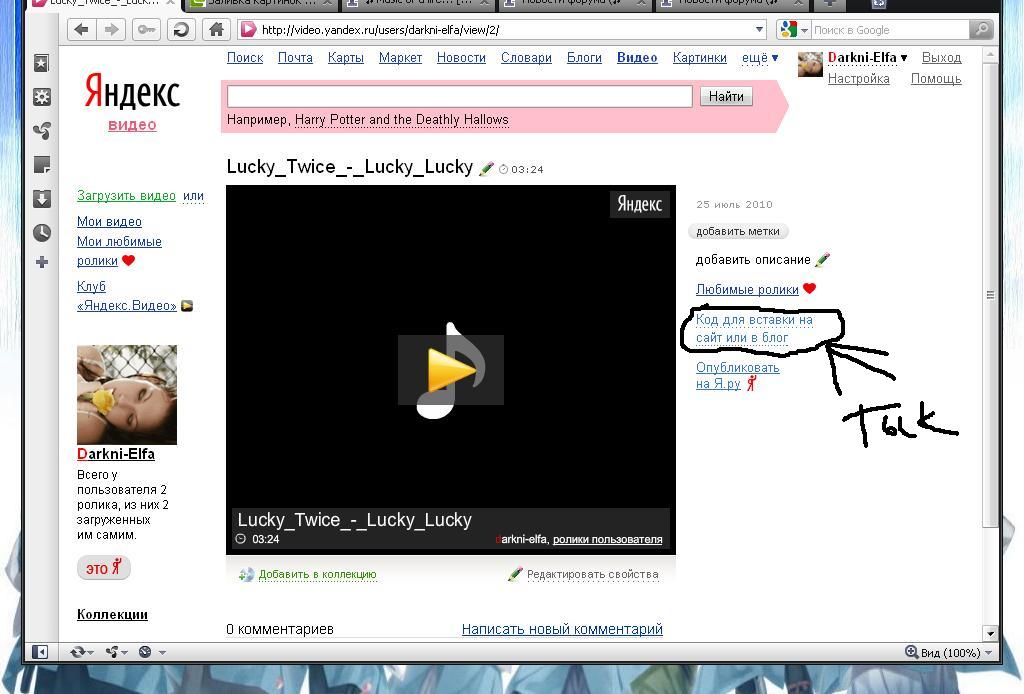Image resolution: width=1024 pixels, height=694 pixels.
Task: Open Код для вставки на сайт link
Action: click(754, 328)
